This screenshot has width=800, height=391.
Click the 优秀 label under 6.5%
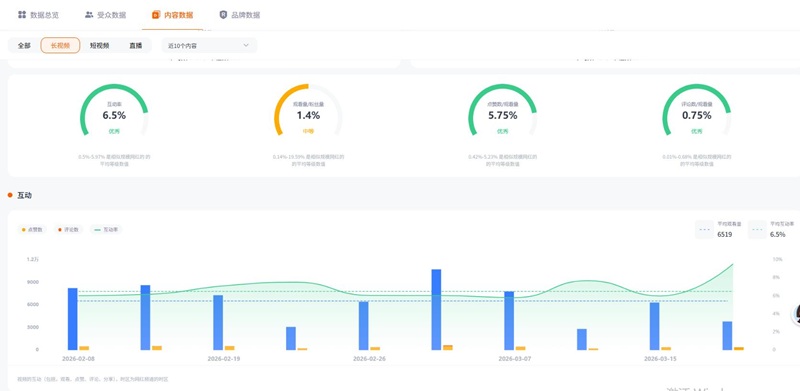pos(114,131)
